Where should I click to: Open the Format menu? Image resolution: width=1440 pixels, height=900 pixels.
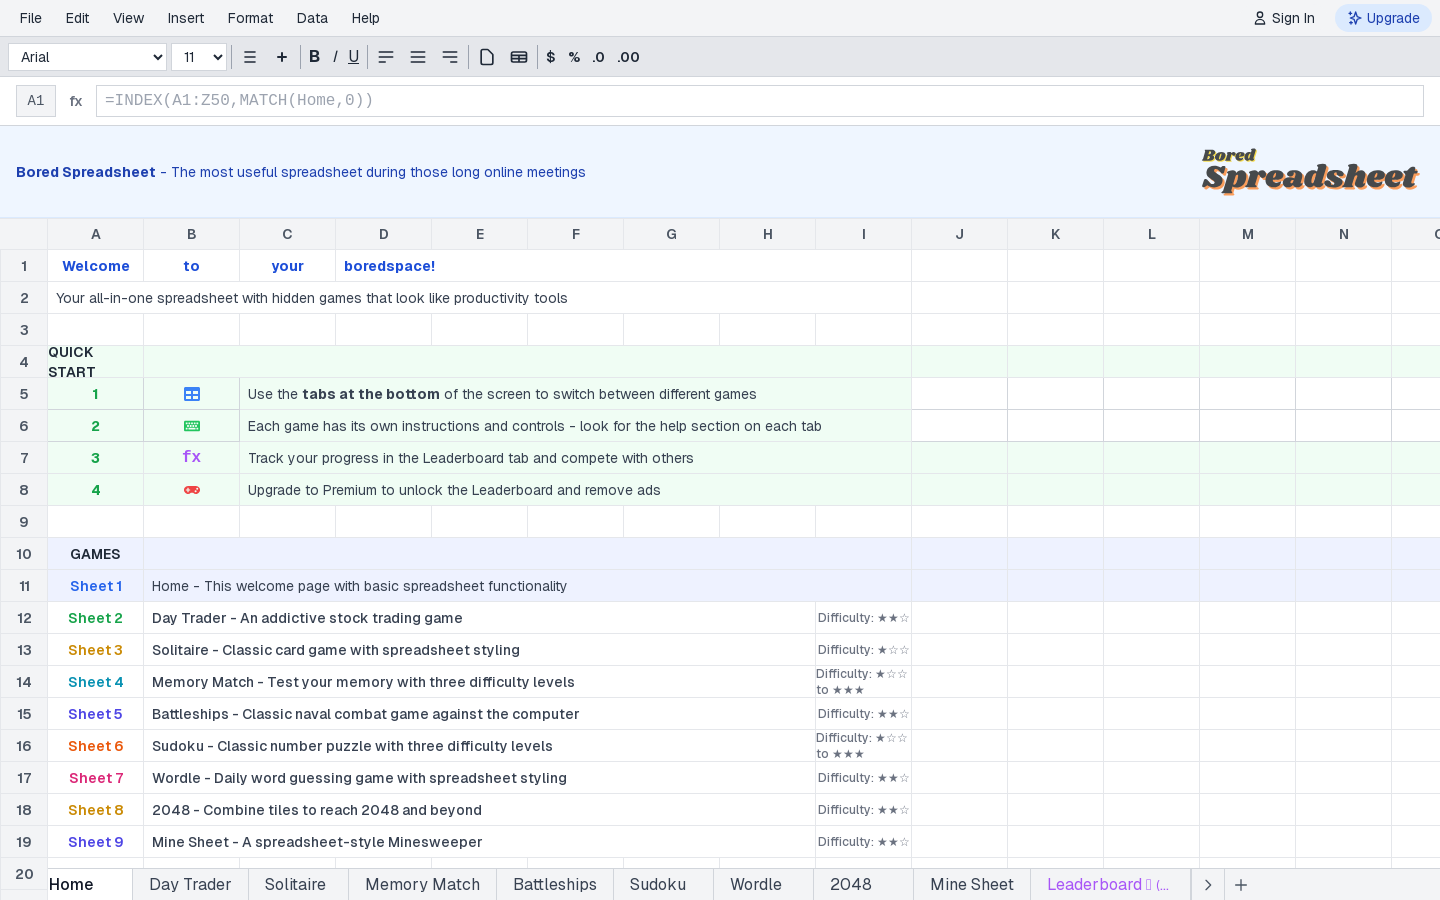coord(250,18)
